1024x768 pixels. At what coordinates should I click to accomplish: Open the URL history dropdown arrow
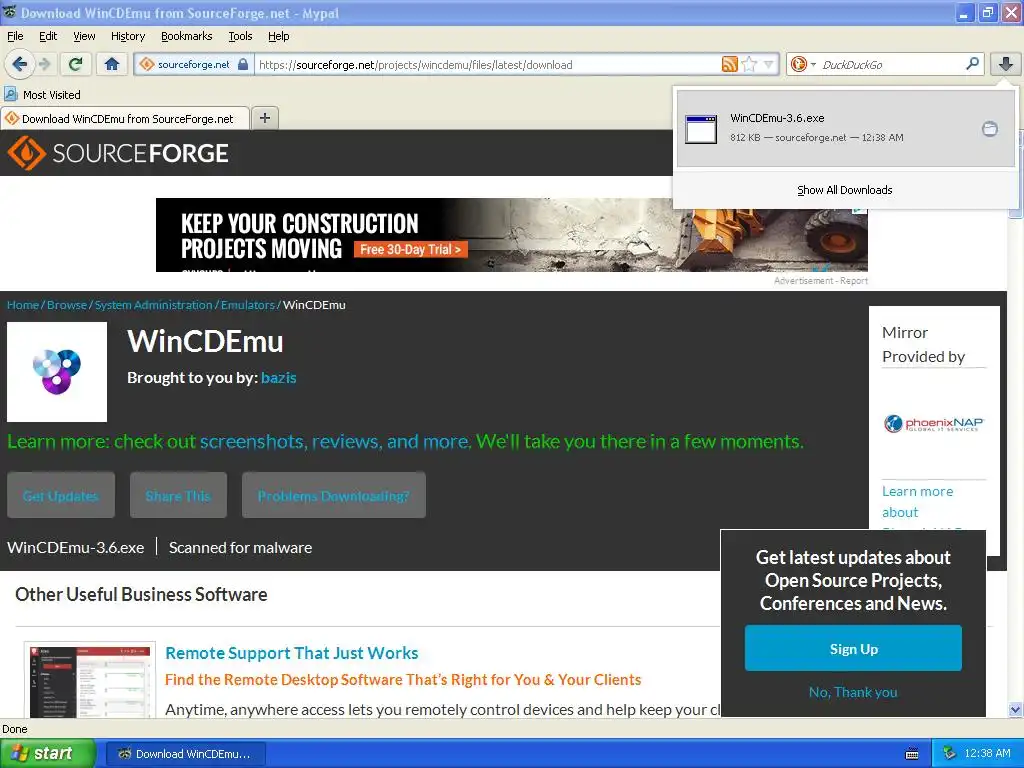[x=769, y=64]
